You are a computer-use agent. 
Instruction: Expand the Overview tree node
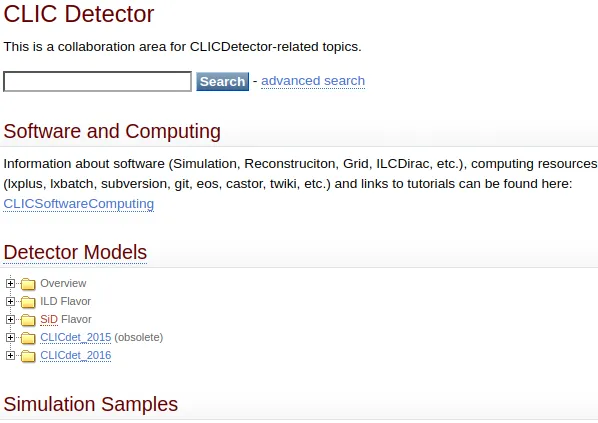pos(10,283)
